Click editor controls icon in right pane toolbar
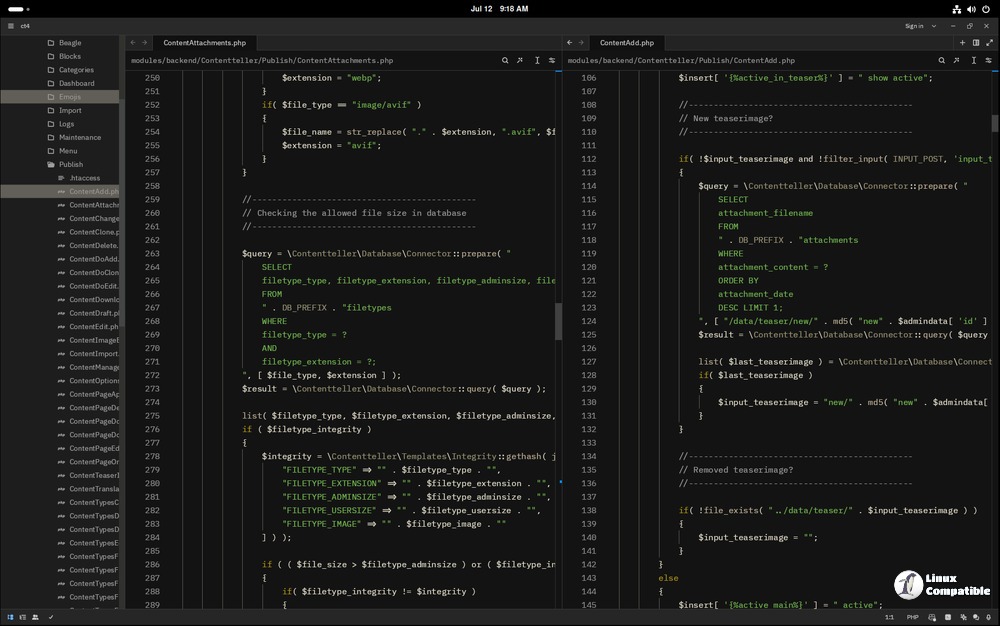Viewport: 1000px width, 626px height. (989, 61)
